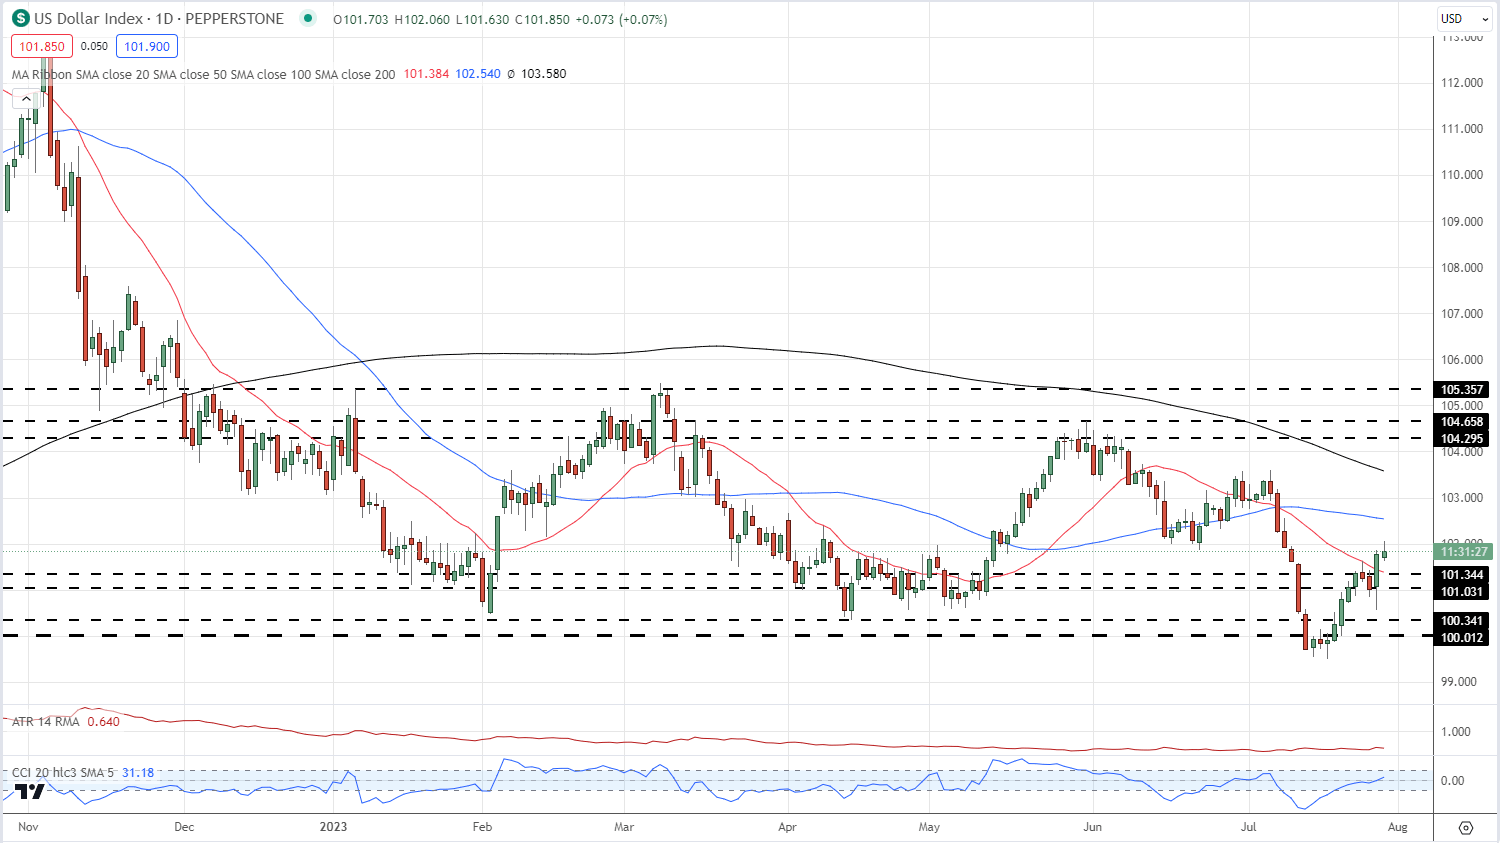Click the ATR value 0.640
Image resolution: width=1500 pixels, height=843 pixels.
[x=104, y=722]
